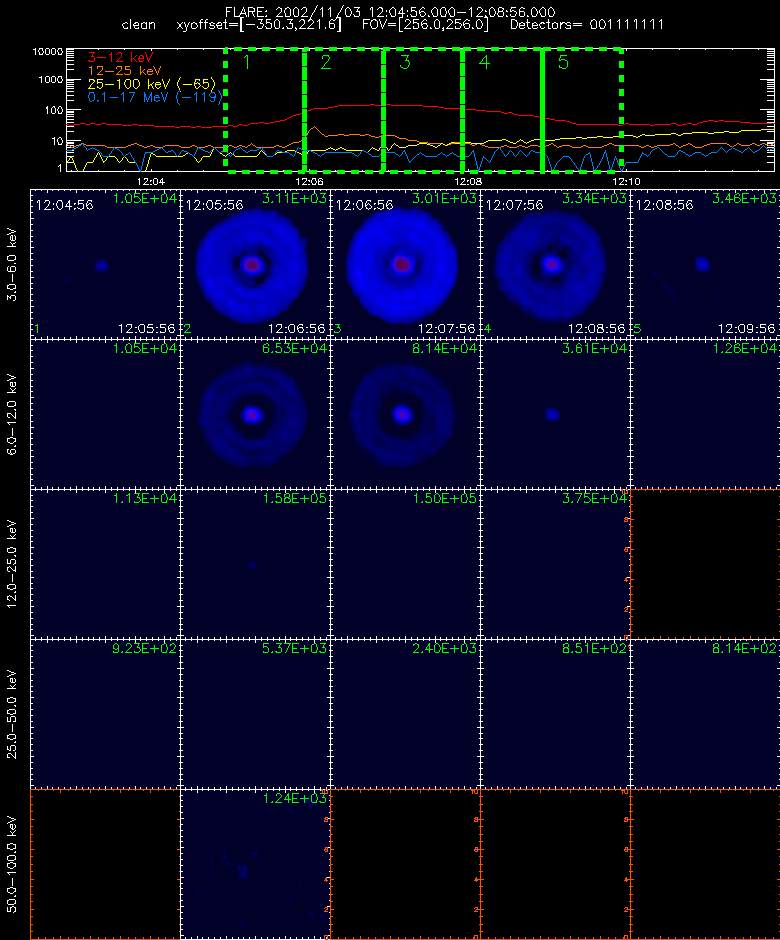Open the 25.0-50.0 keV image labeled 2.40E+03
This screenshot has height=940, width=780.
405,713
